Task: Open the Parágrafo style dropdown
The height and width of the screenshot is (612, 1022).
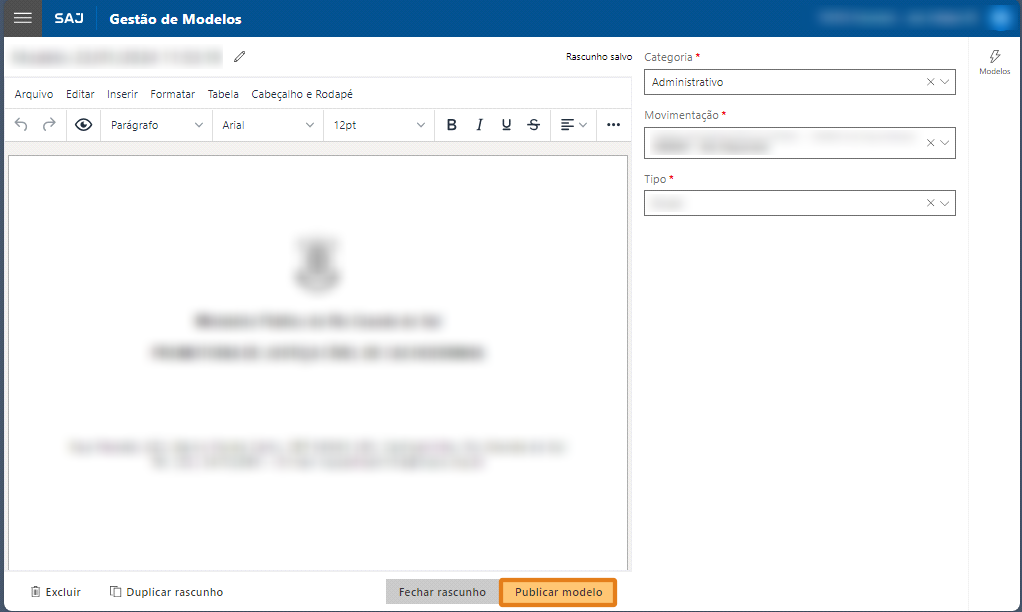Action: (157, 124)
